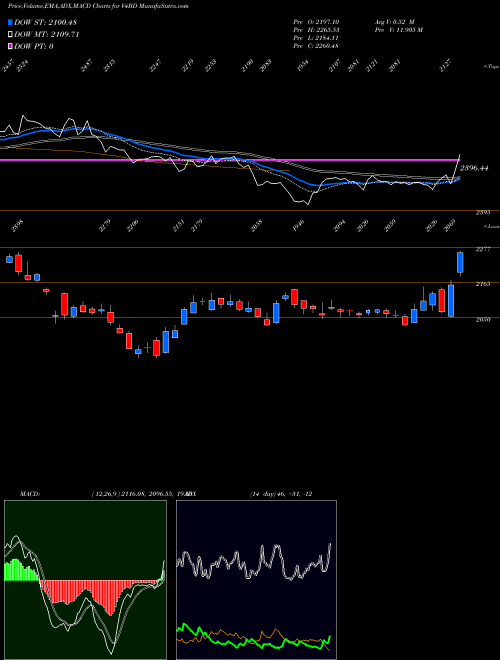This screenshot has width=500, height=660.
Task: Select the 'DOW ST: 2100.48' legend text
Action: click(x=45, y=22)
